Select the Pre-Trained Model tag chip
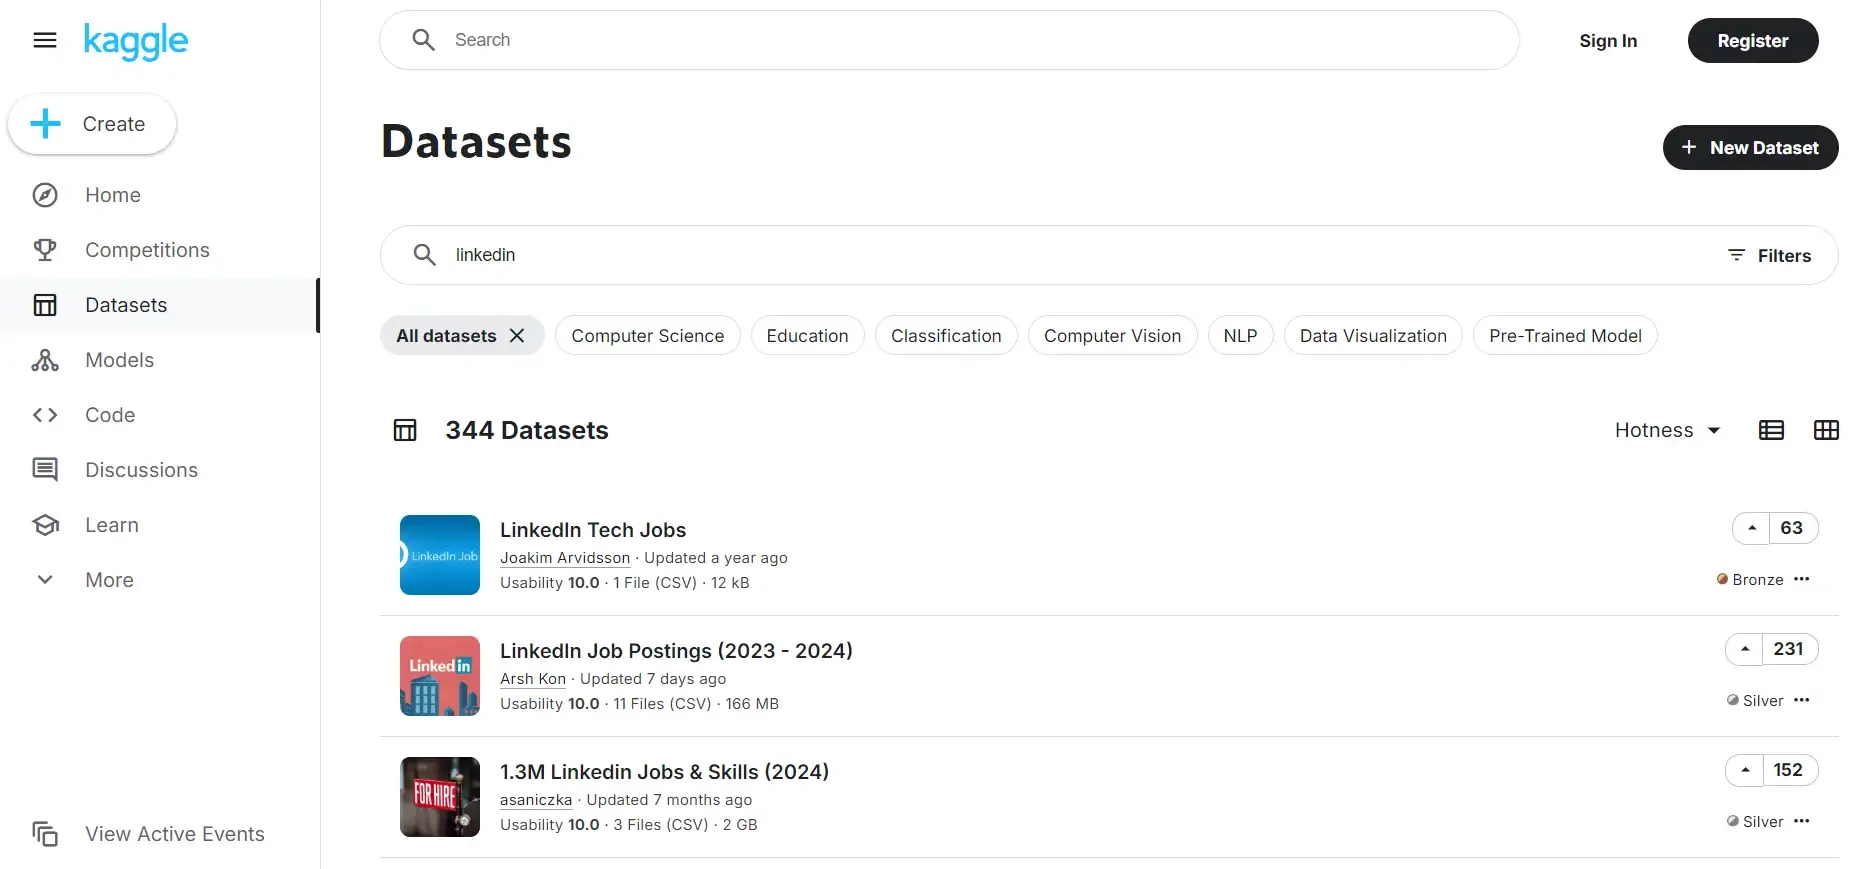The width and height of the screenshot is (1868, 869). [1565, 336]
